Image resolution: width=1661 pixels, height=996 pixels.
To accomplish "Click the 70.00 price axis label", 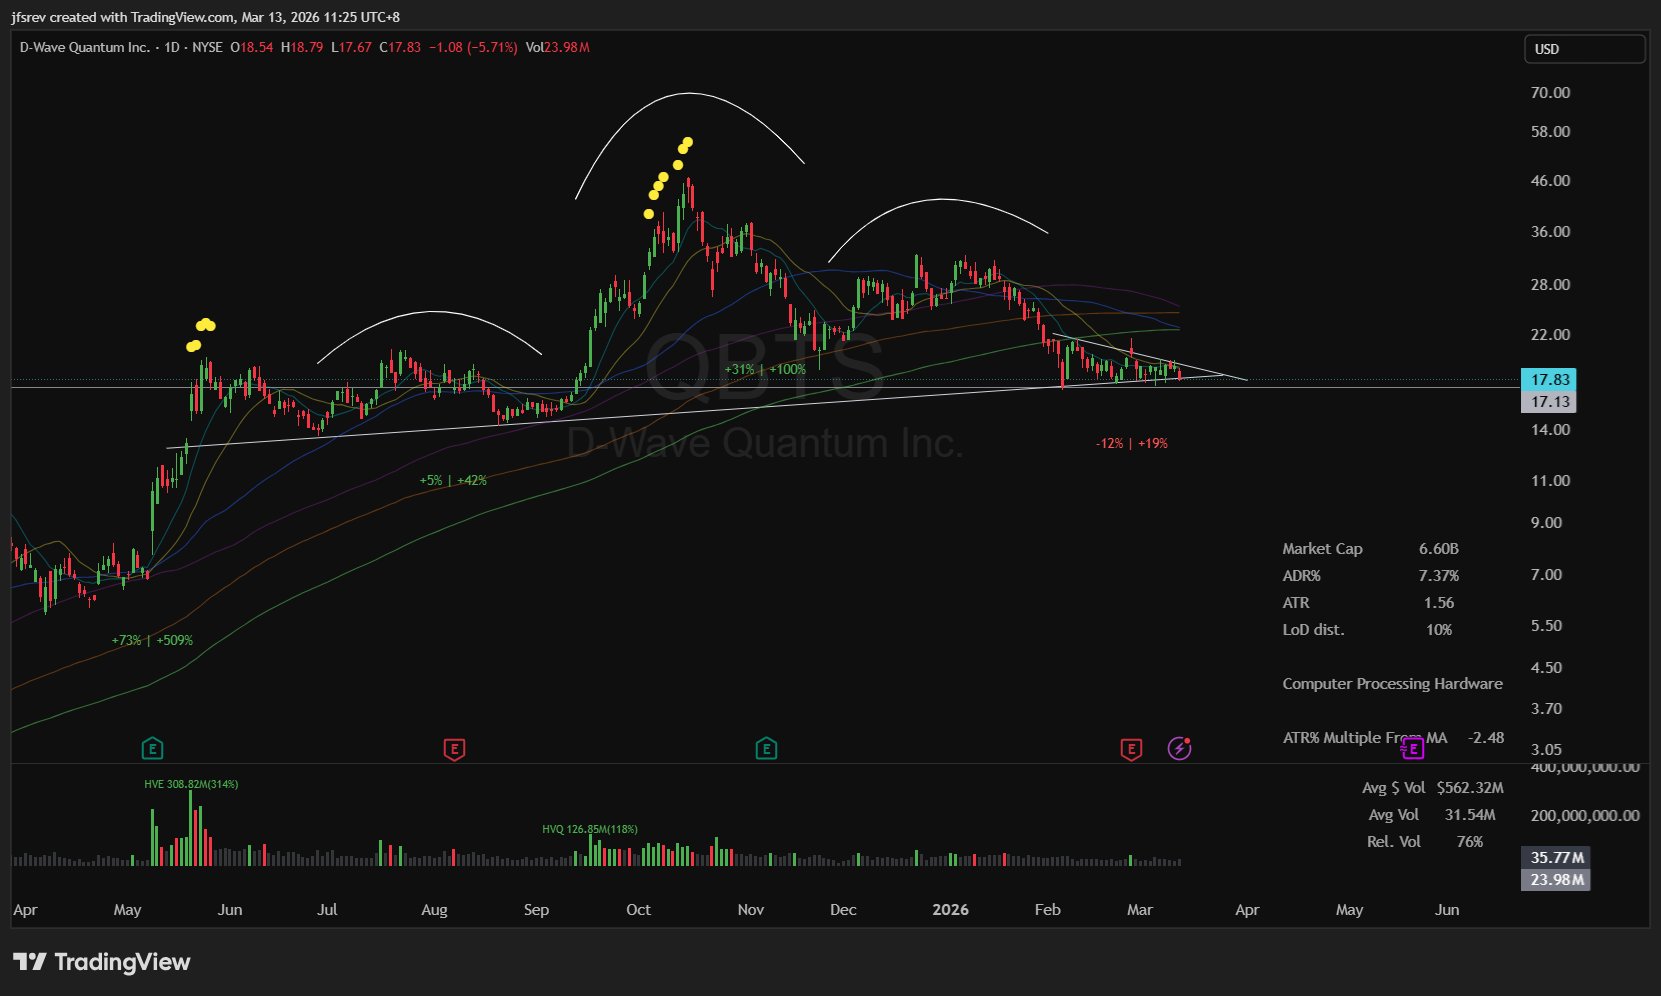I will pos(1550,93).
